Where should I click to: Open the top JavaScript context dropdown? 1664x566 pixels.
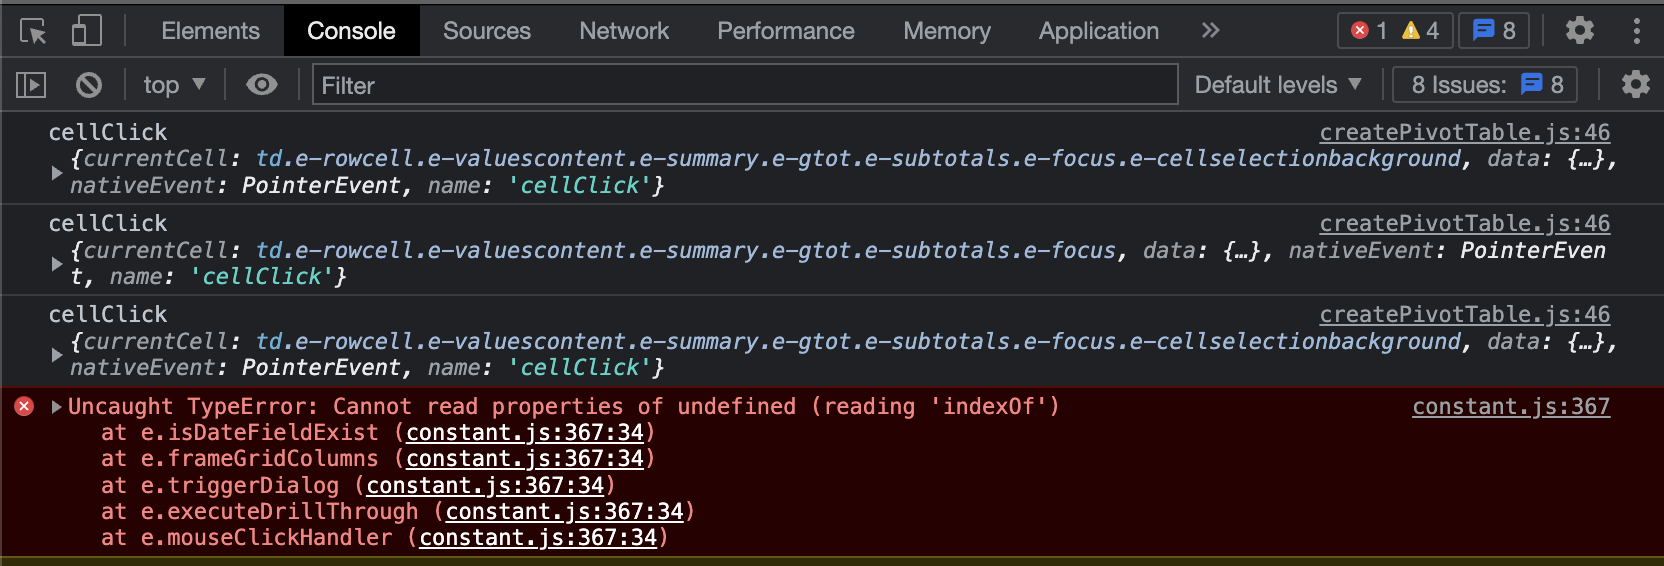[x=174, y=85]
